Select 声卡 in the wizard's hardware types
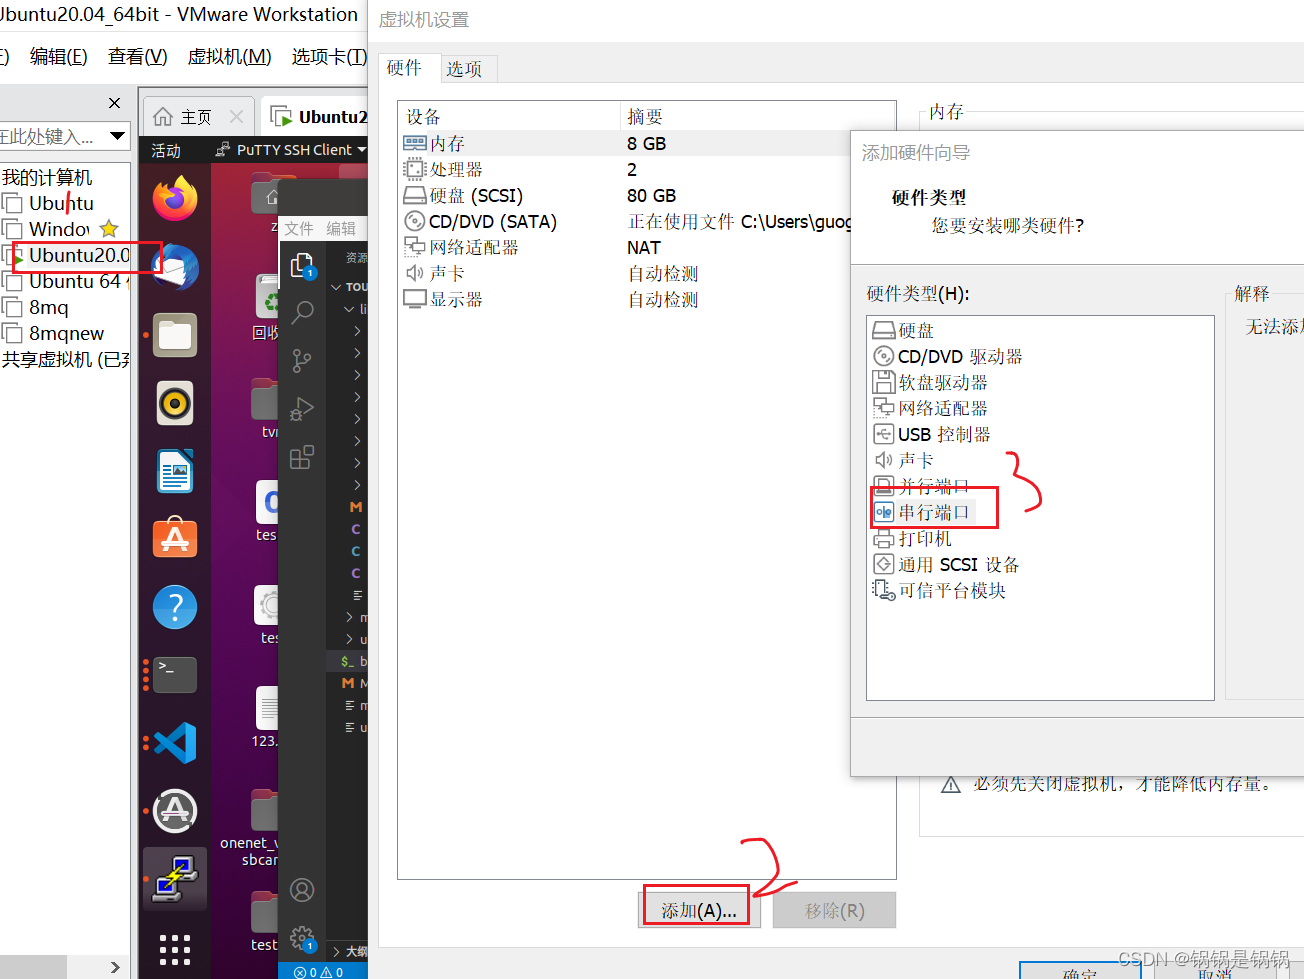Image resolution: width=1304 pixels, height=979 pixels. click(x=904, y=460)
